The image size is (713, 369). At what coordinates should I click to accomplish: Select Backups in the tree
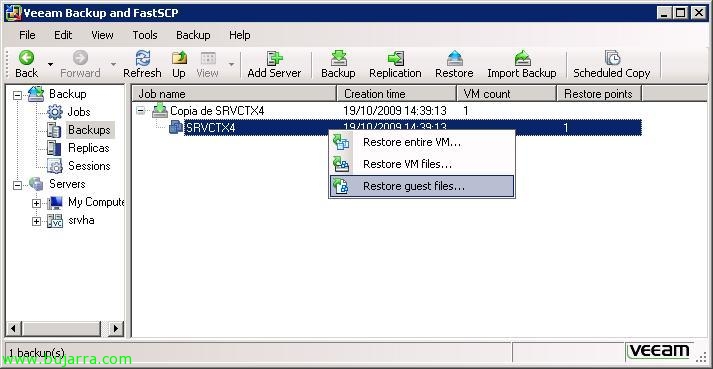[x=89, y=130]
